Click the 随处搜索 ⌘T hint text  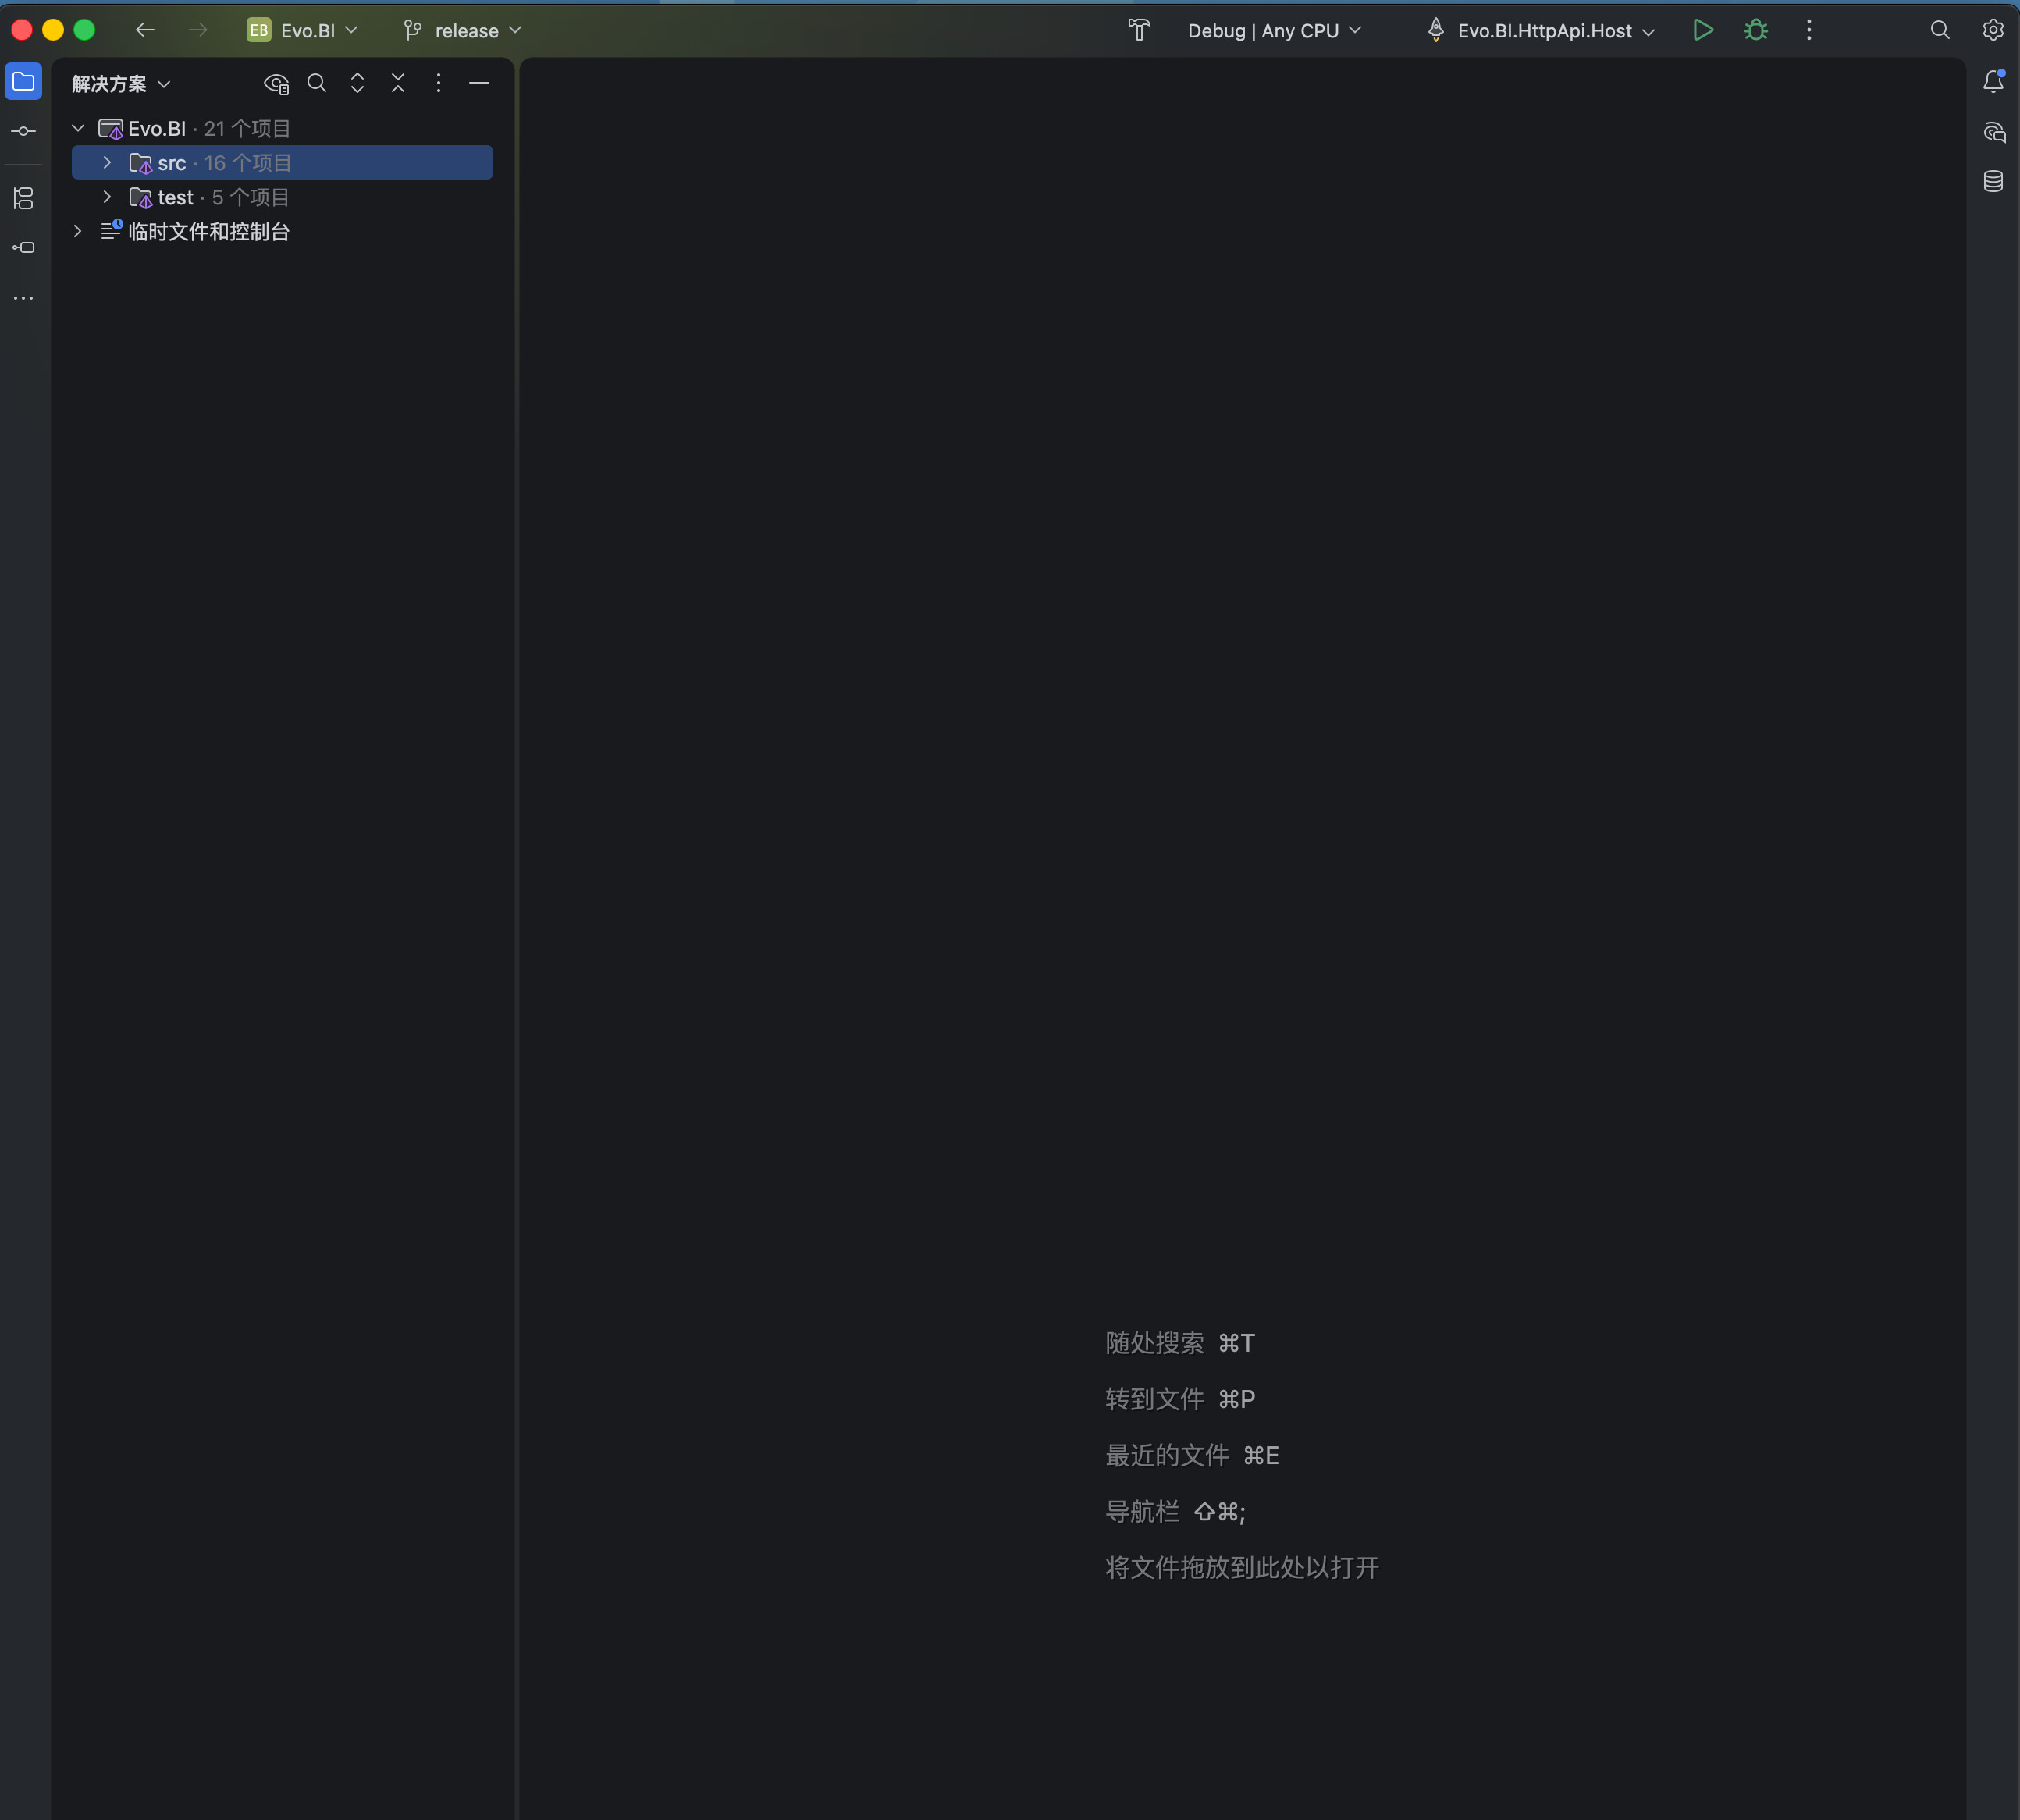(1180, 1343)
